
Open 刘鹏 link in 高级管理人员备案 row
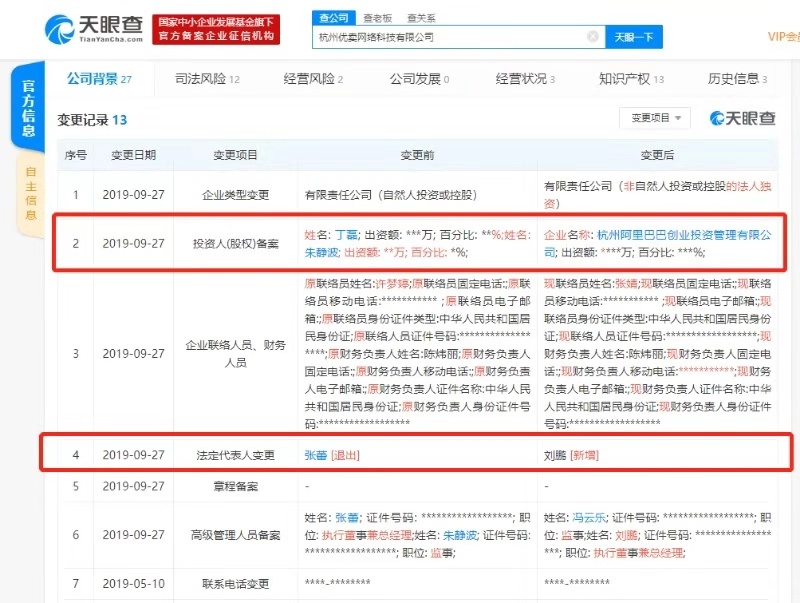click(627, 535)
